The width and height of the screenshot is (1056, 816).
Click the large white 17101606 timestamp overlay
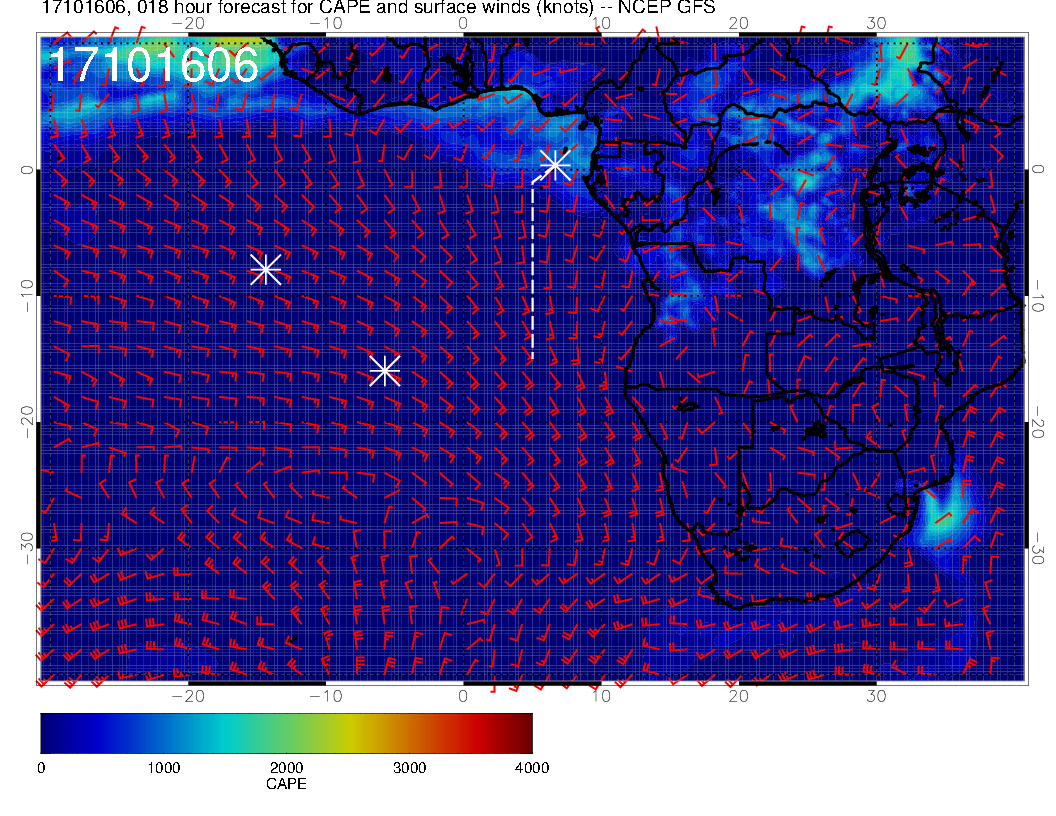pos(154,66)
